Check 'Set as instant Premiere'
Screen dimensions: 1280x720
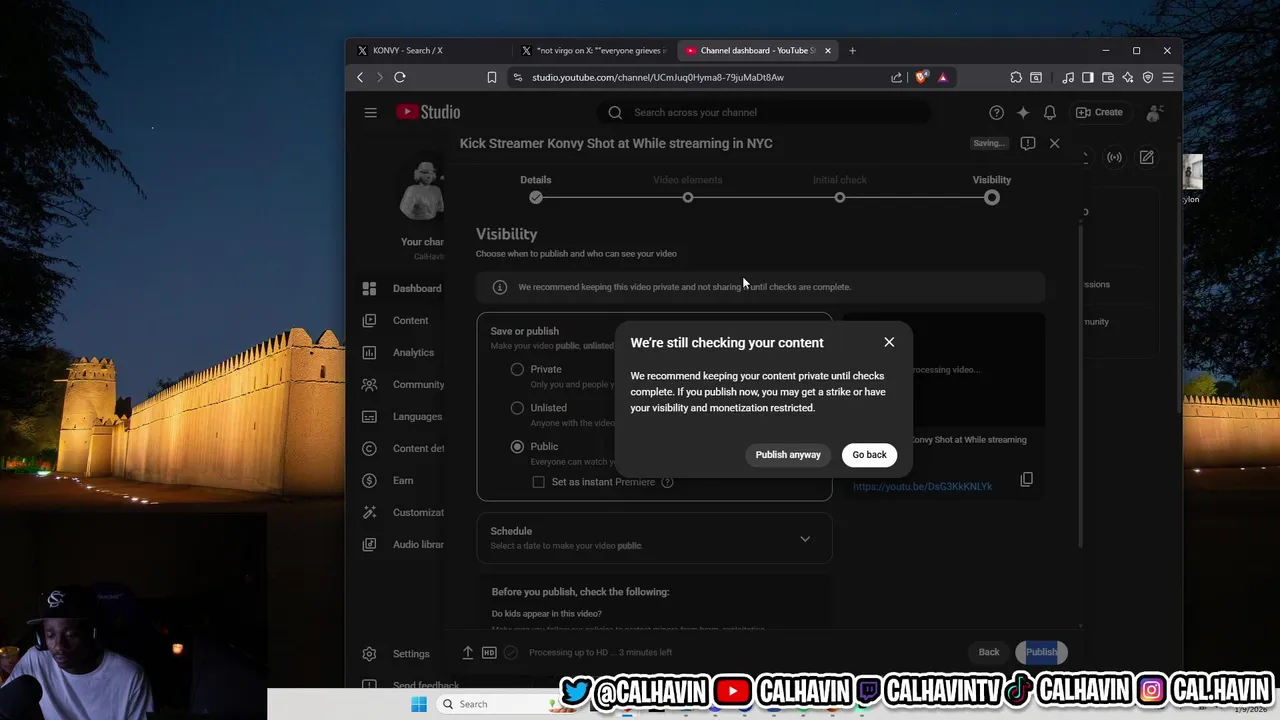tap(539, 482)
